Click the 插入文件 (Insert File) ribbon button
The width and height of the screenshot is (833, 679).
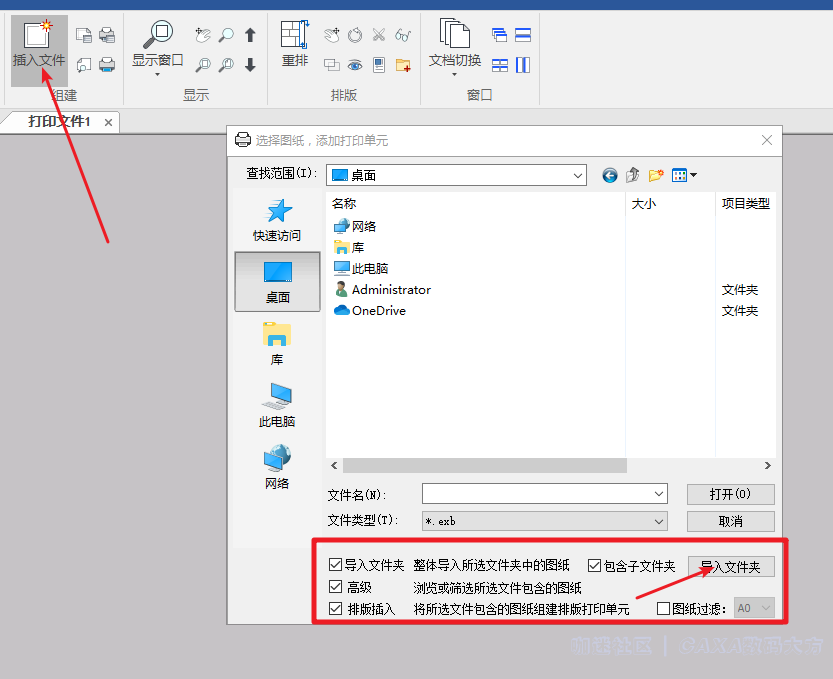pyautogui.click(x=39, y=50)
